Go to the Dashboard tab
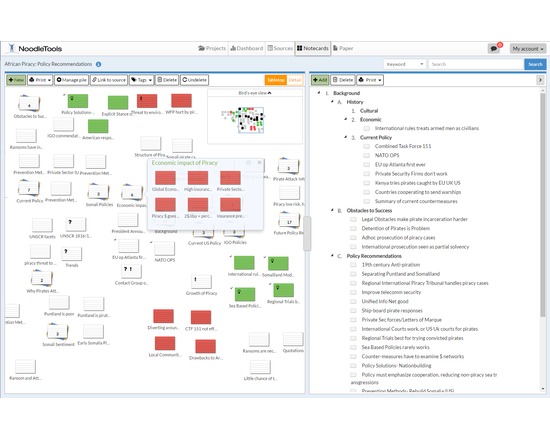Image resolution: width=550 pixels, height=440 pixels. click(x=247, y=48)
